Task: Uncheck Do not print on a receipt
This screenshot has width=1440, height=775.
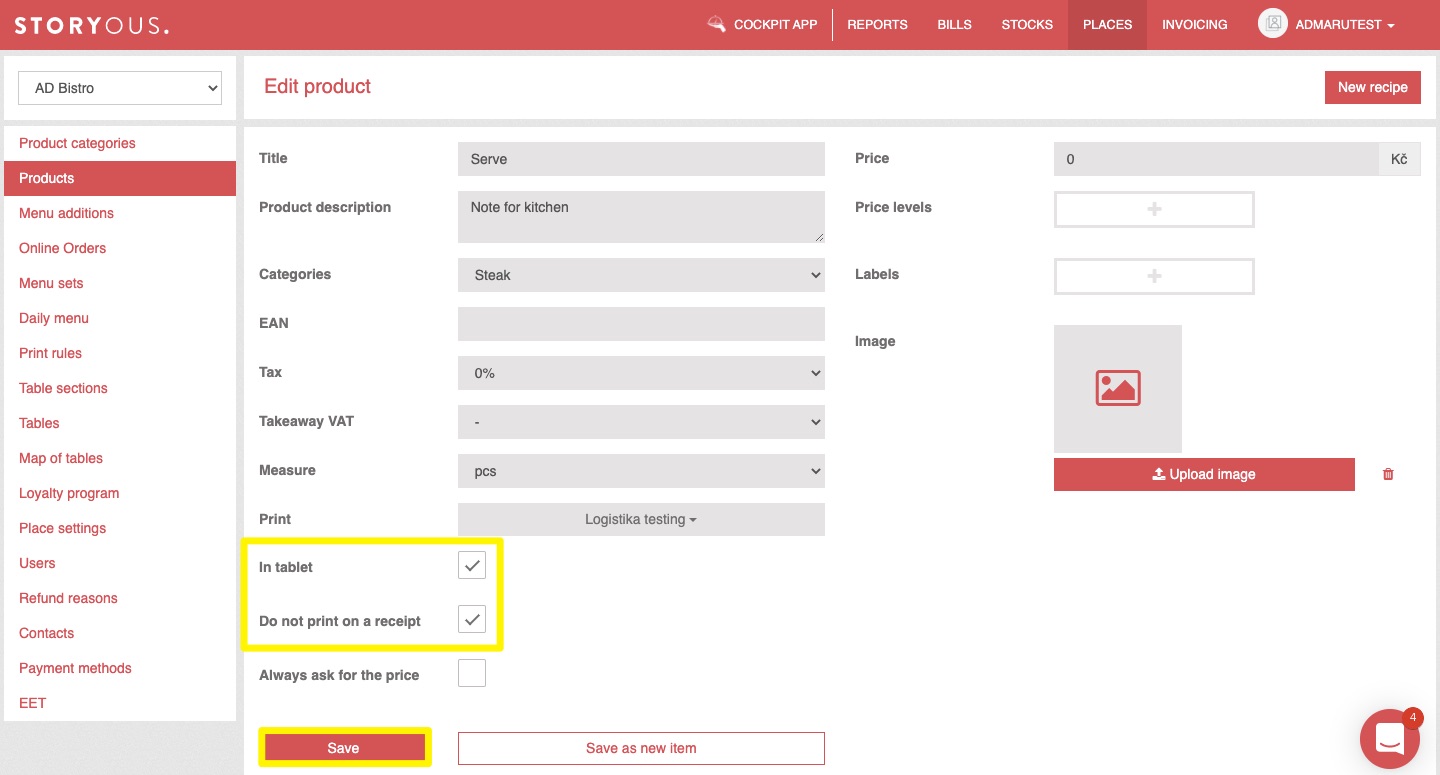Action: (472, 619)
